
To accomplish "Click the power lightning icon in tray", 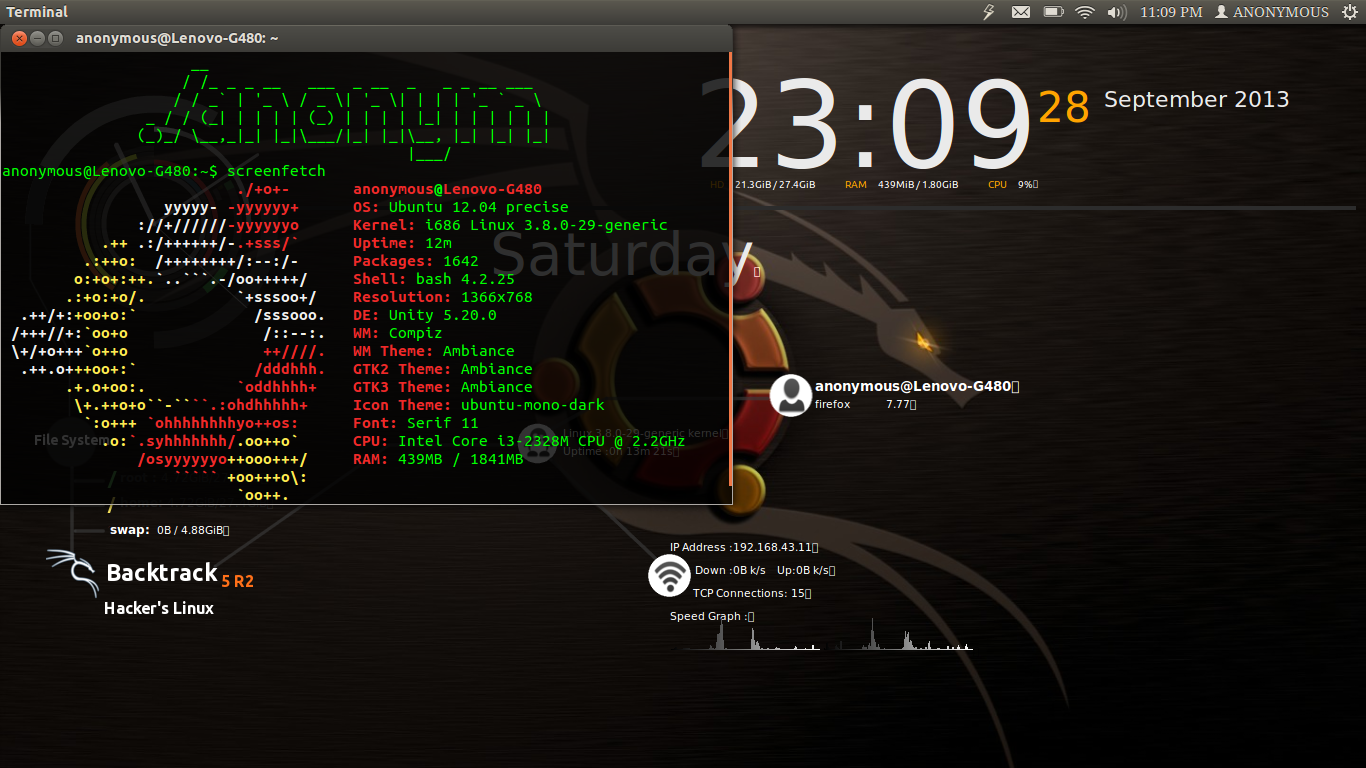I will tap(988, 12).
